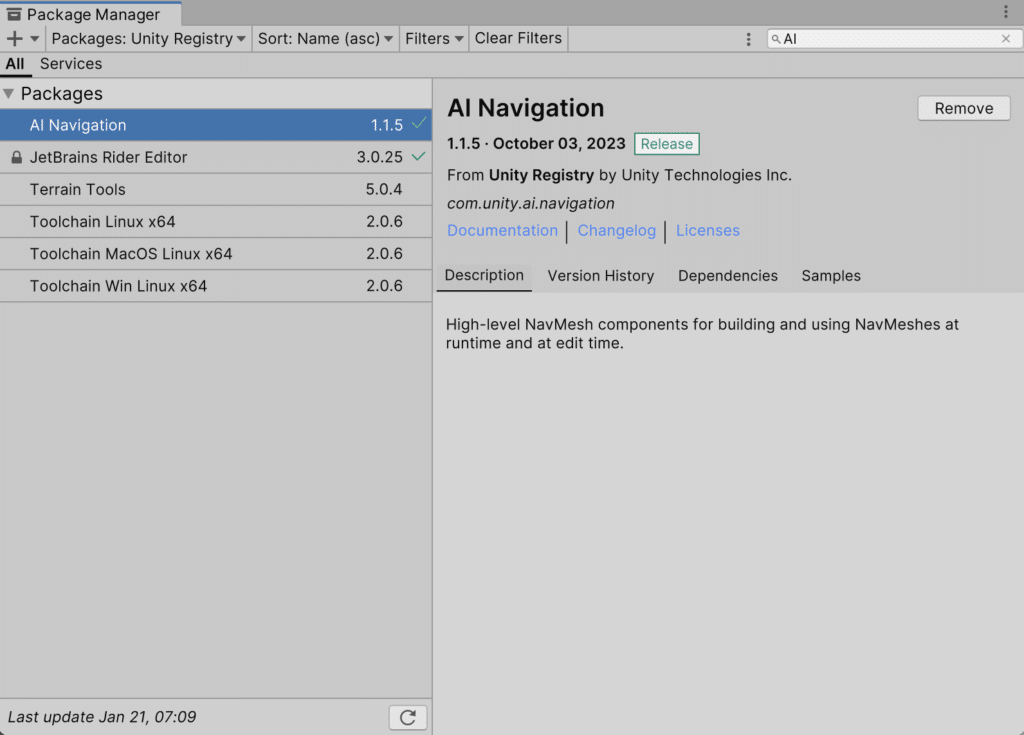Click the refresh package list icon
The width and height of the screenshot is (1024, 735).
coord(407,717)
